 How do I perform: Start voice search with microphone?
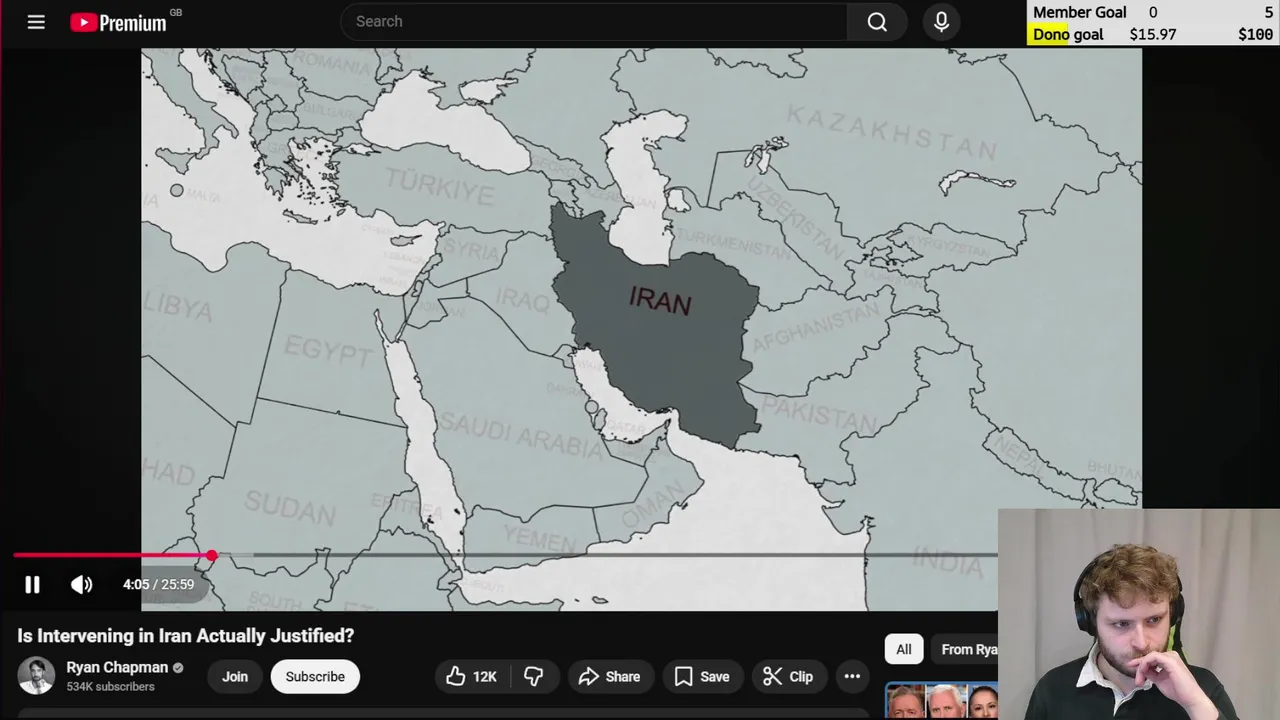pyautogui.click(x=941, y=21)
